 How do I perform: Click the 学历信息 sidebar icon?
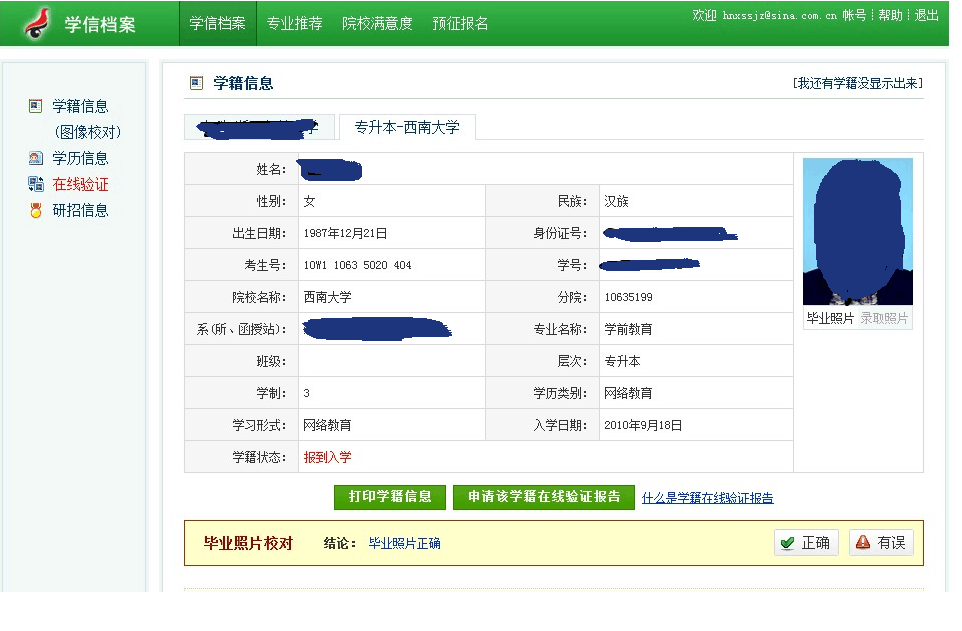36,158
